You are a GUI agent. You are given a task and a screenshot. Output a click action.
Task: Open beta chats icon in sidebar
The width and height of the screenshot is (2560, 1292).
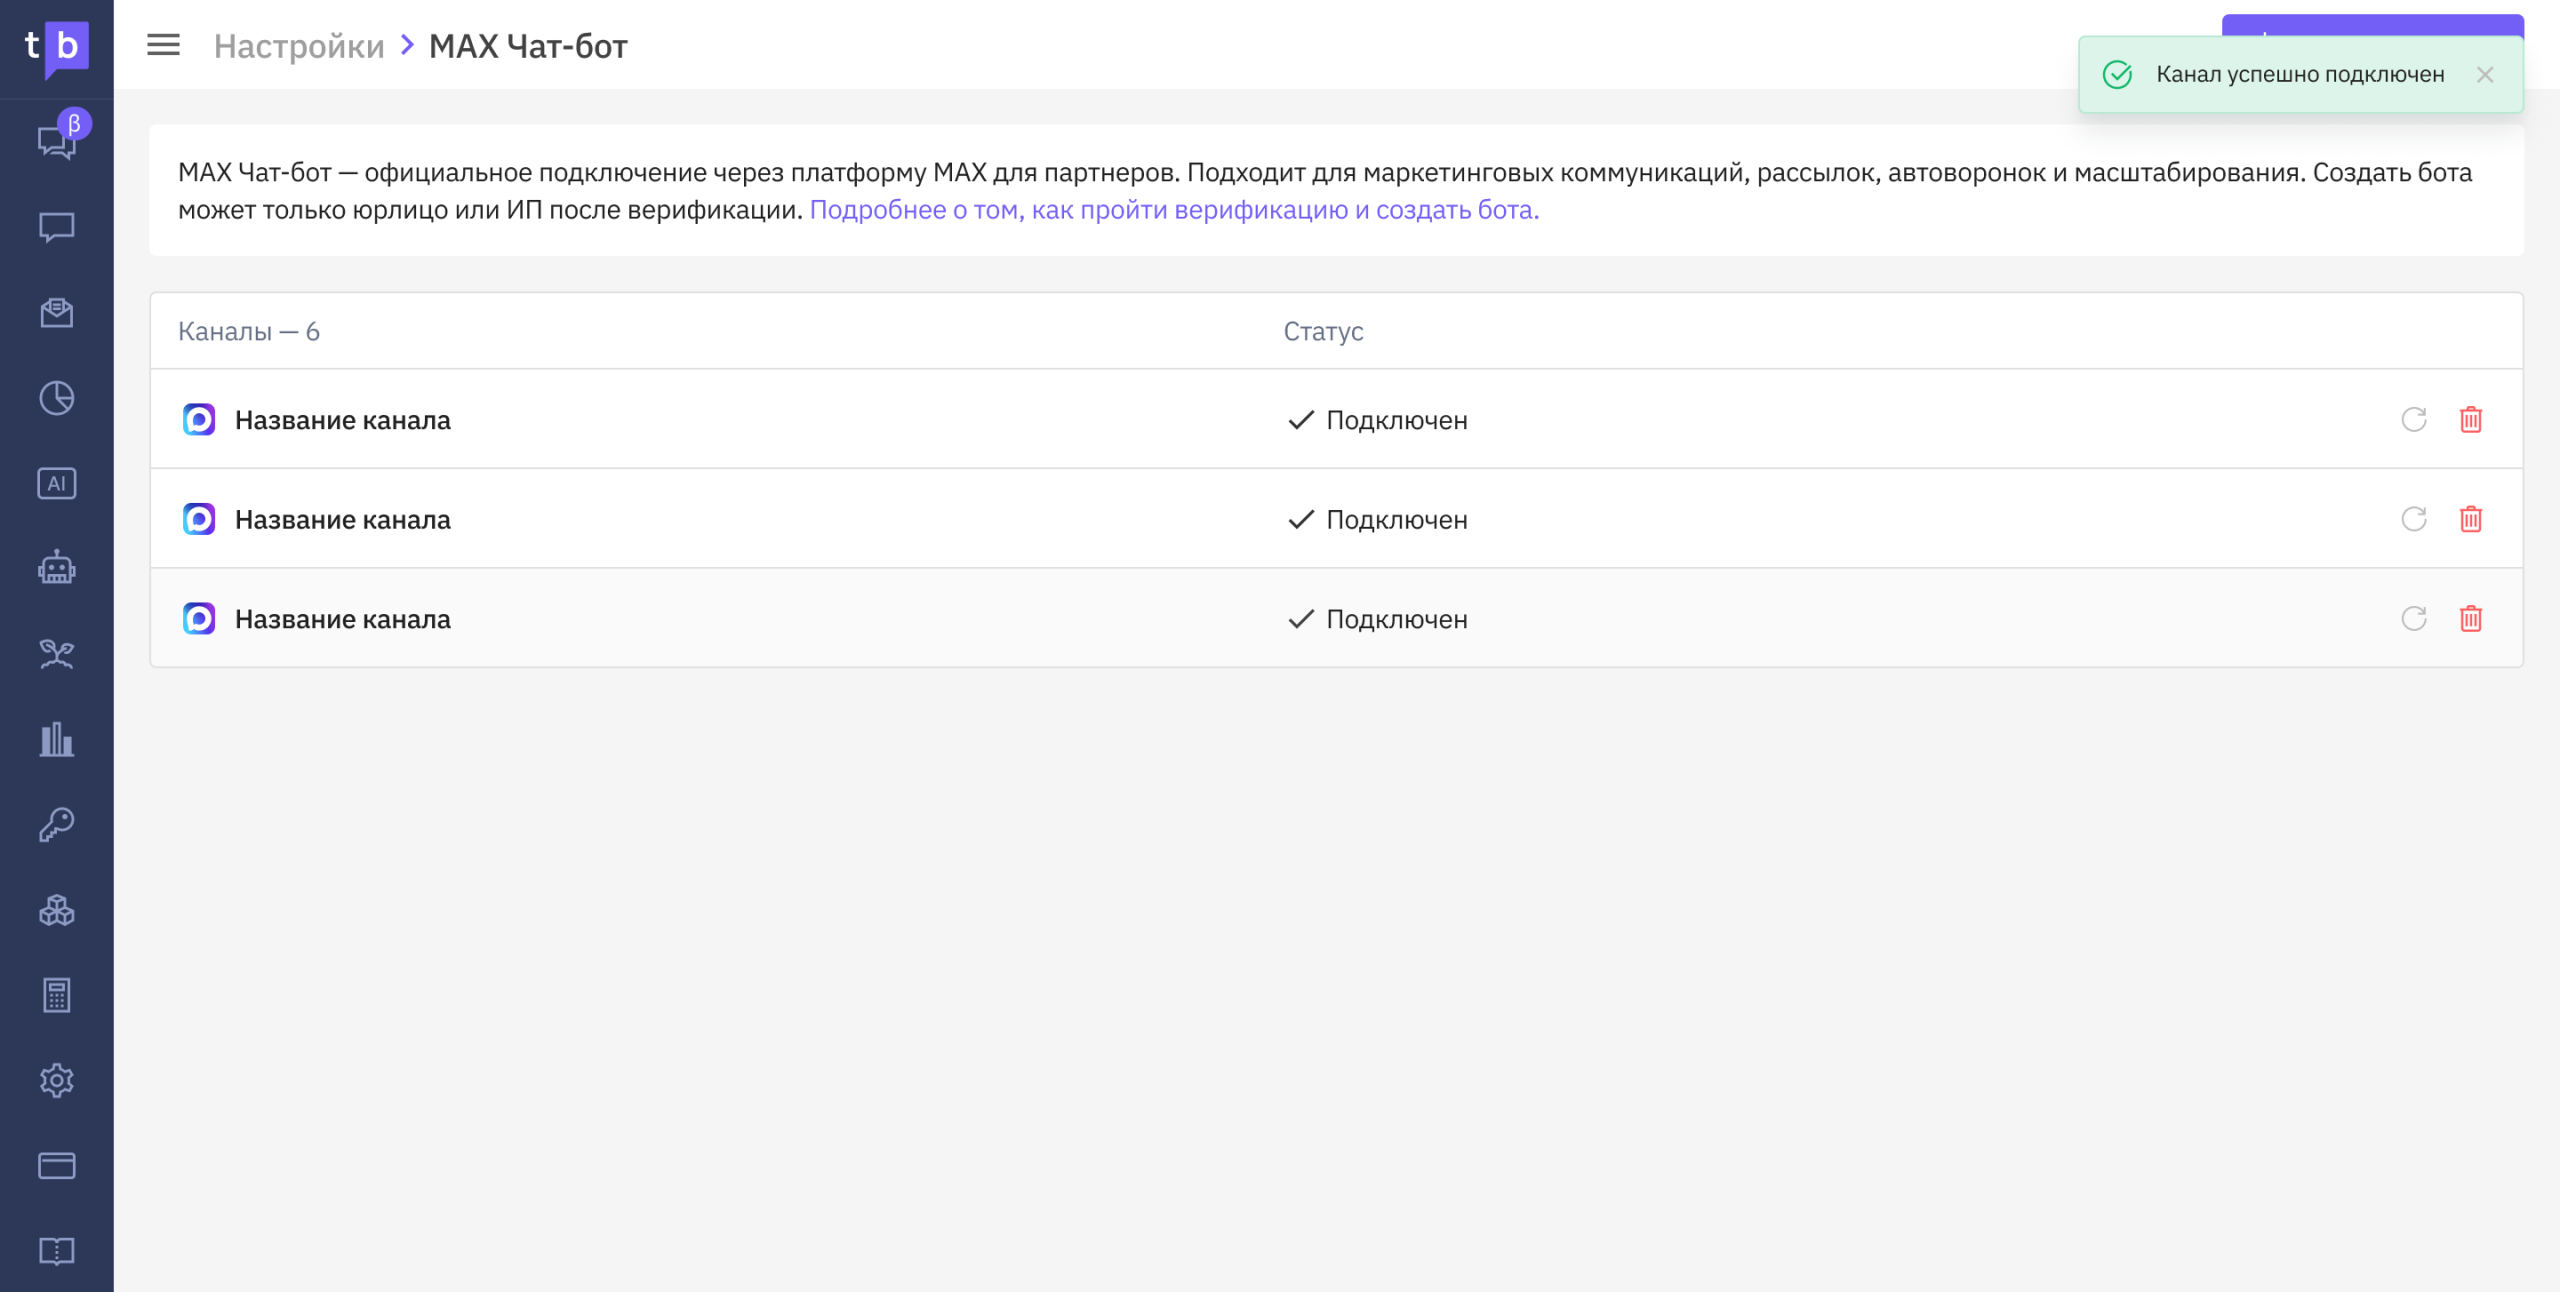(56, 141)
